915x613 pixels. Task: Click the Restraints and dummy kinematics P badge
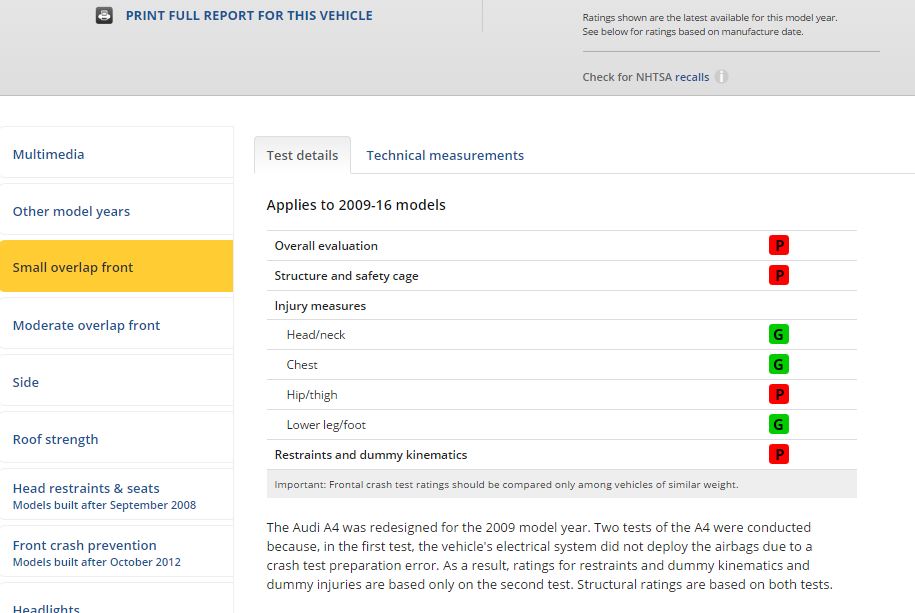pos(778,454)
